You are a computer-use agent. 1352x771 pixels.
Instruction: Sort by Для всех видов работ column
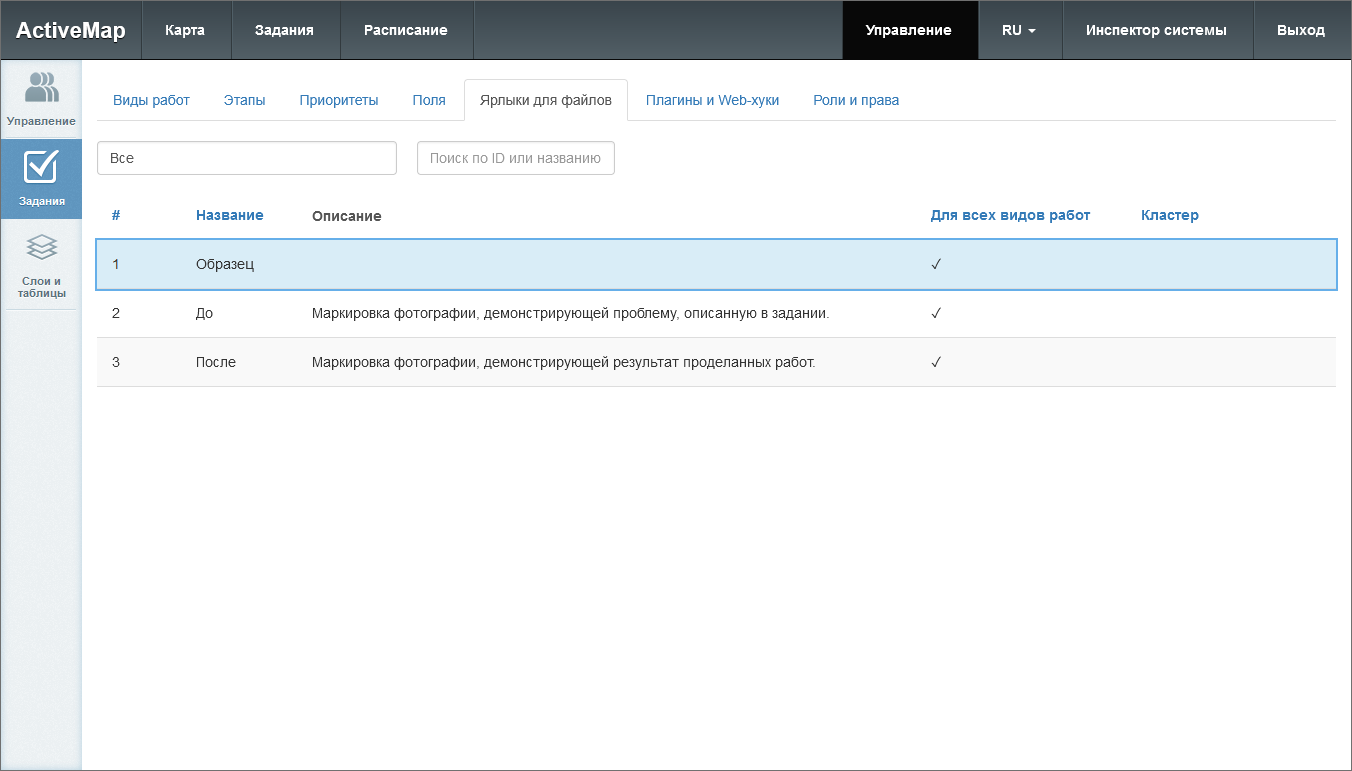point(1009,215)
